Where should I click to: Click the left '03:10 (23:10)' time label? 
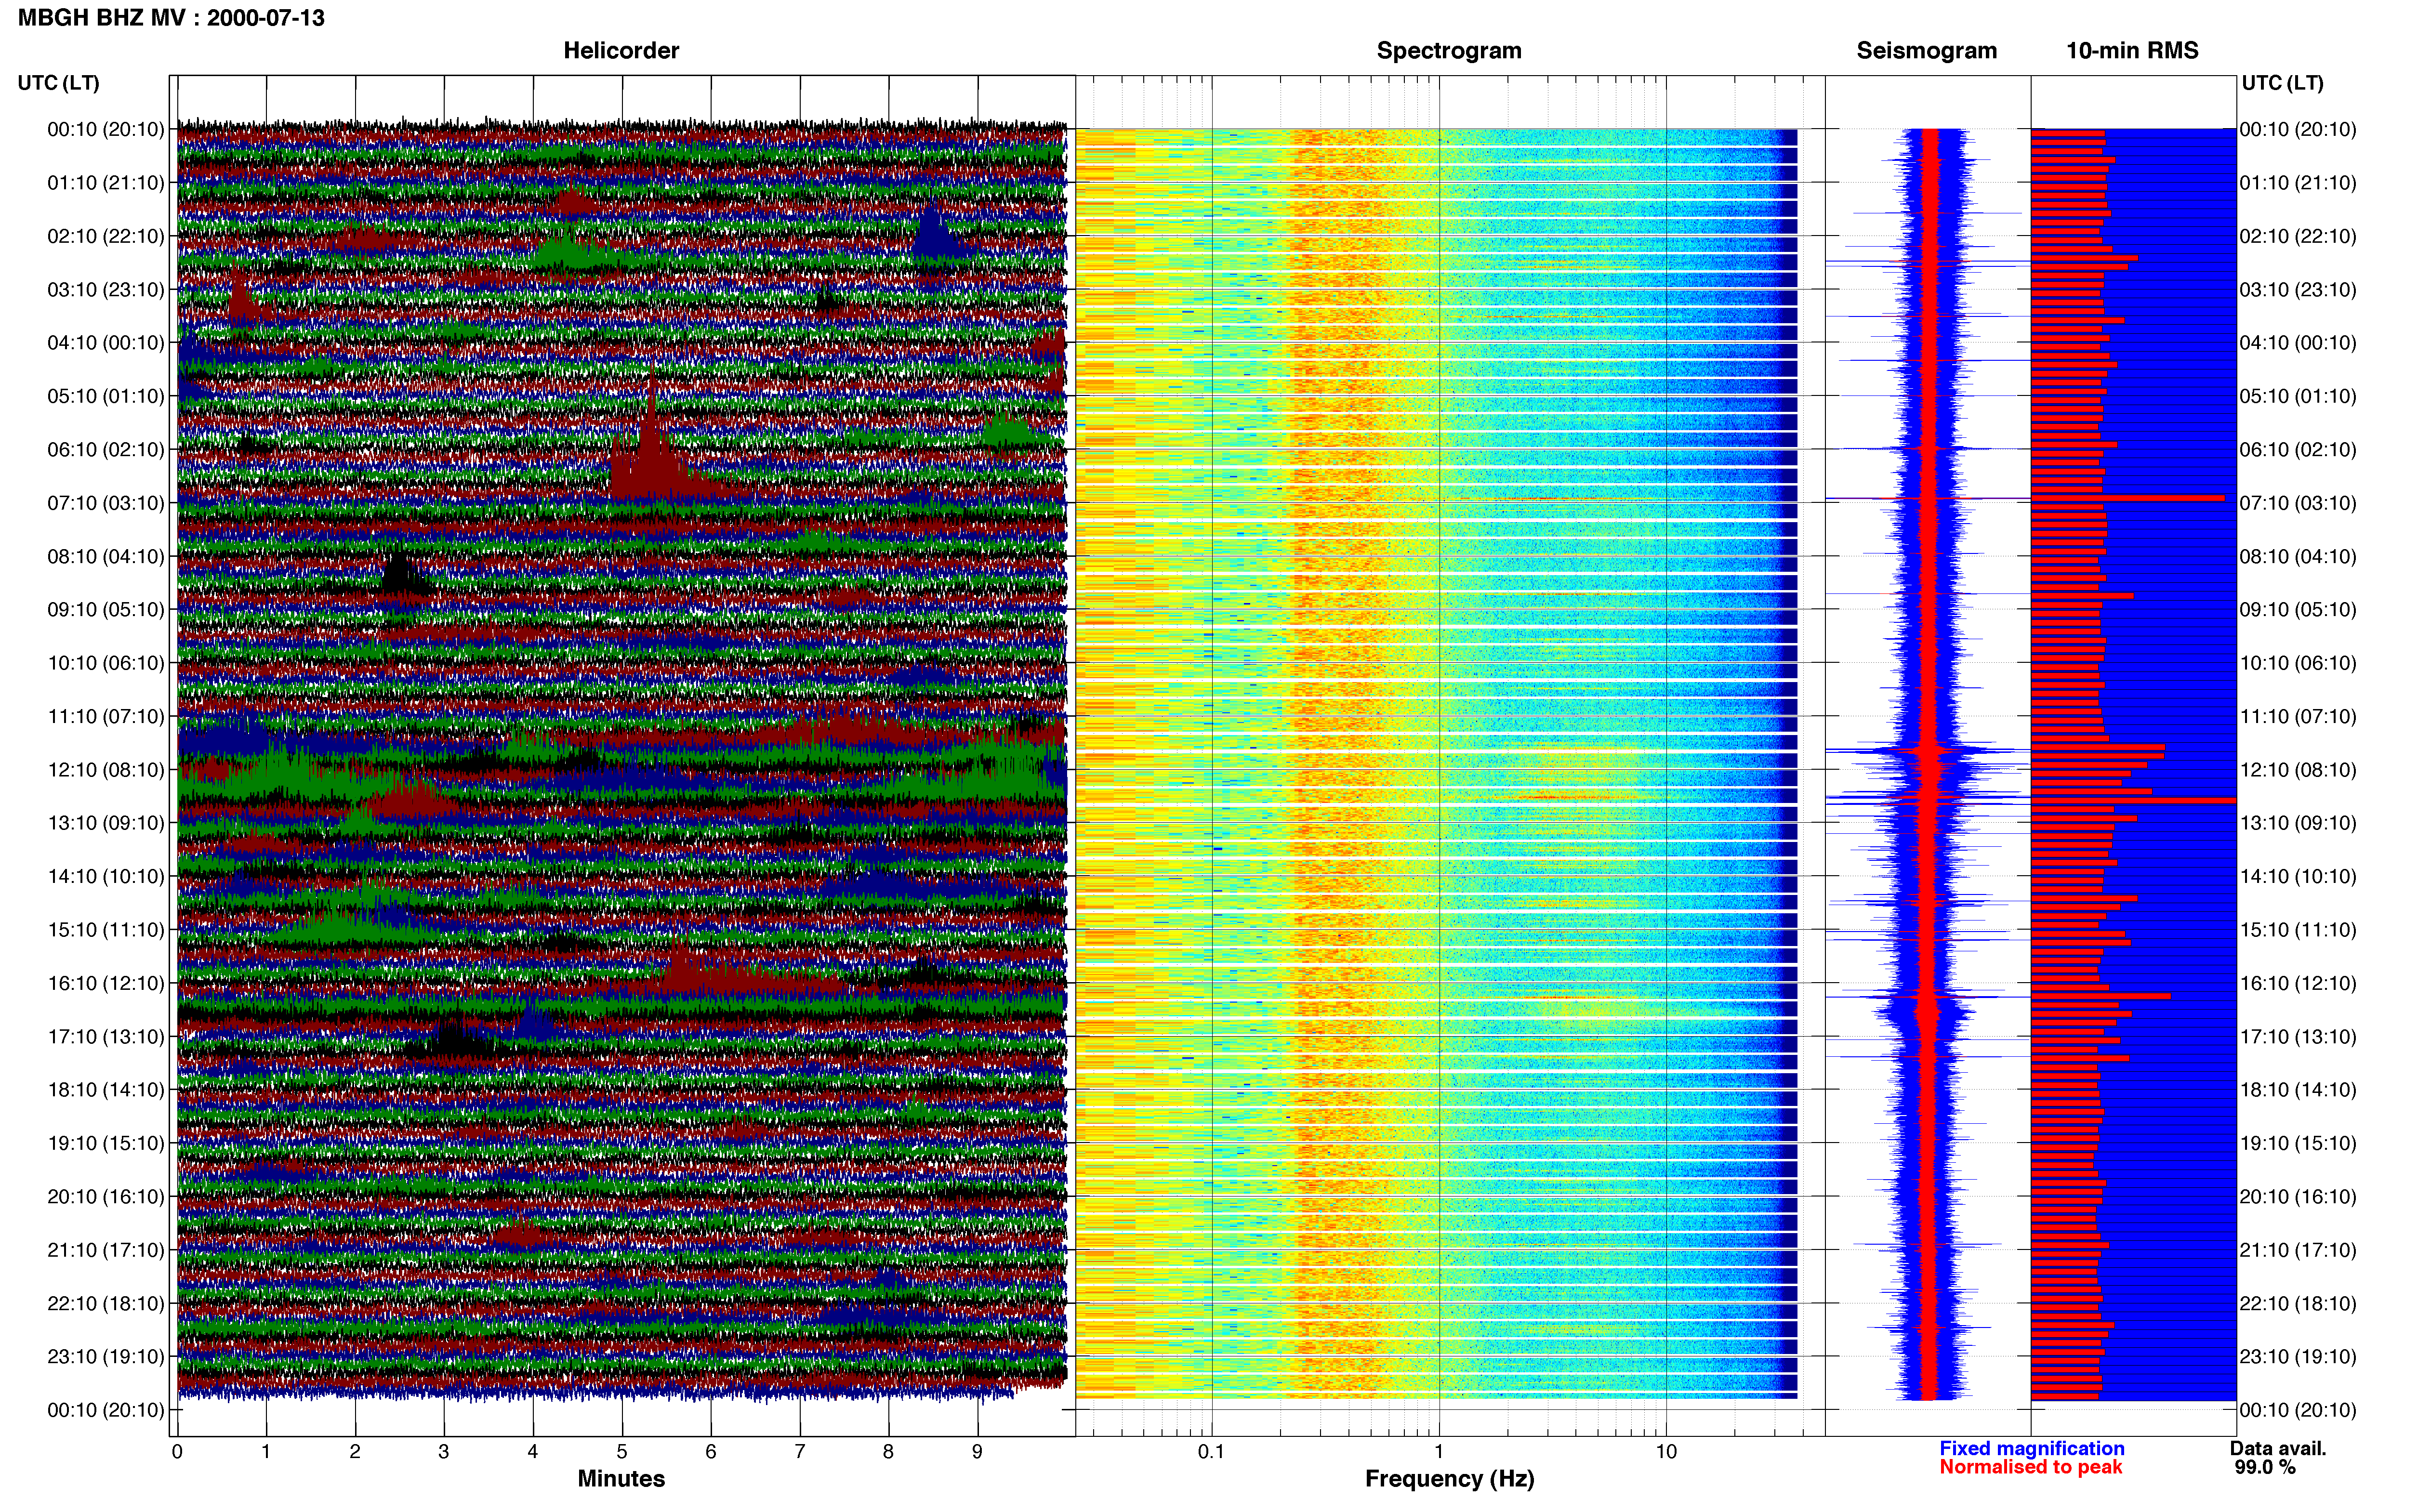click(106, 290)
